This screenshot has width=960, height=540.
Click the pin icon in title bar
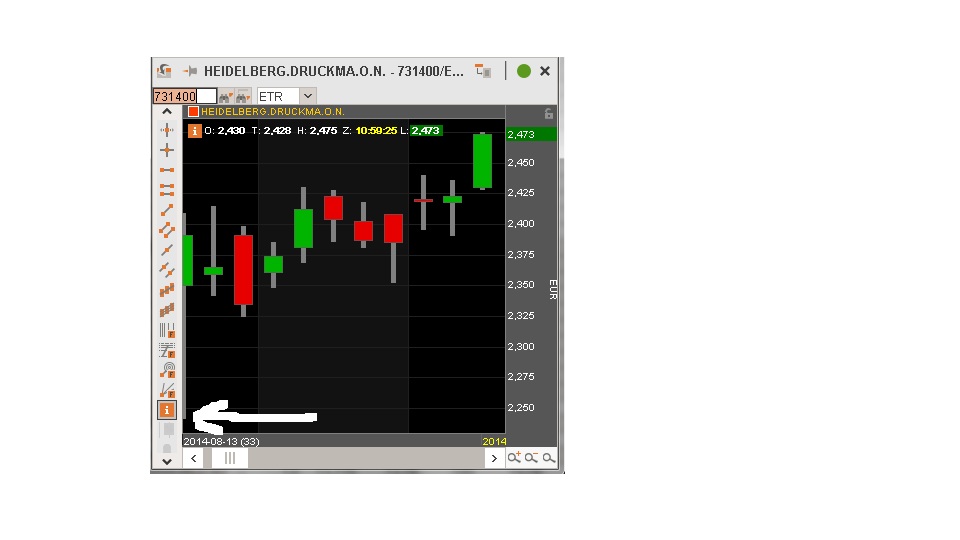point(190,71)
